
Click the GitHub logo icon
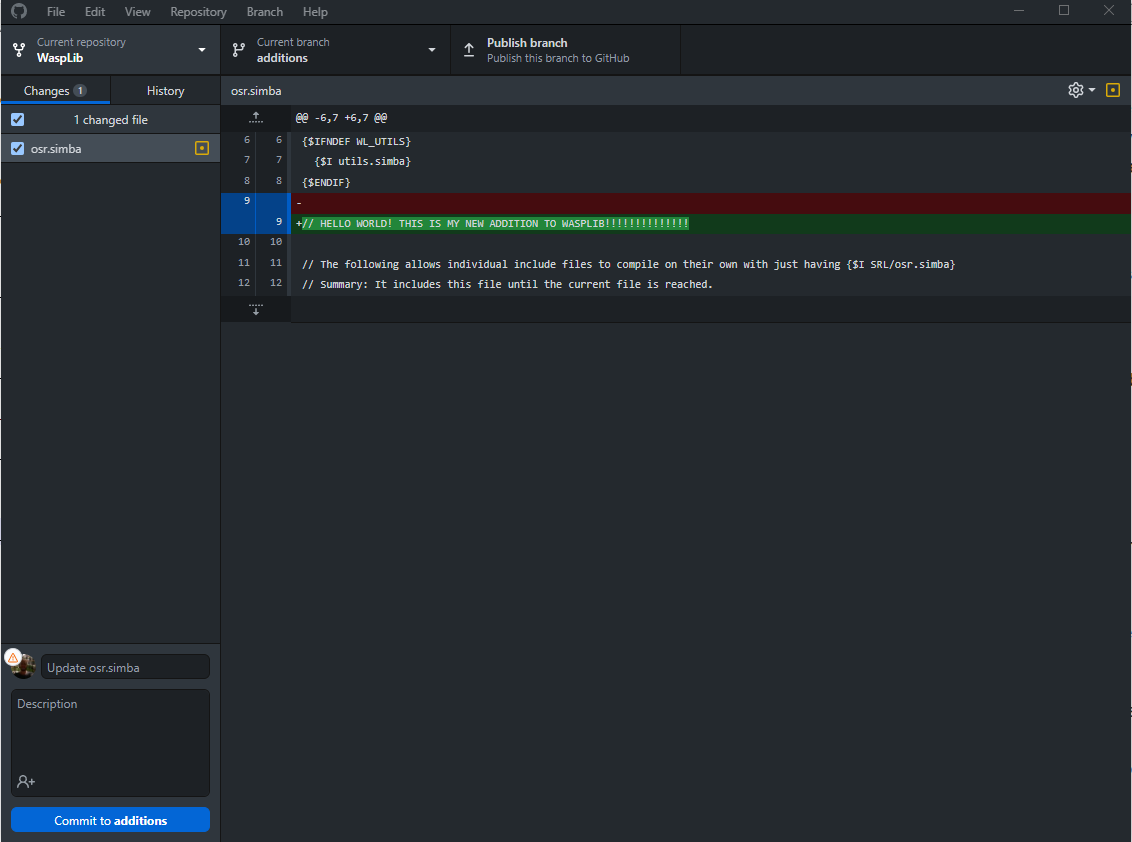point(19,11)
